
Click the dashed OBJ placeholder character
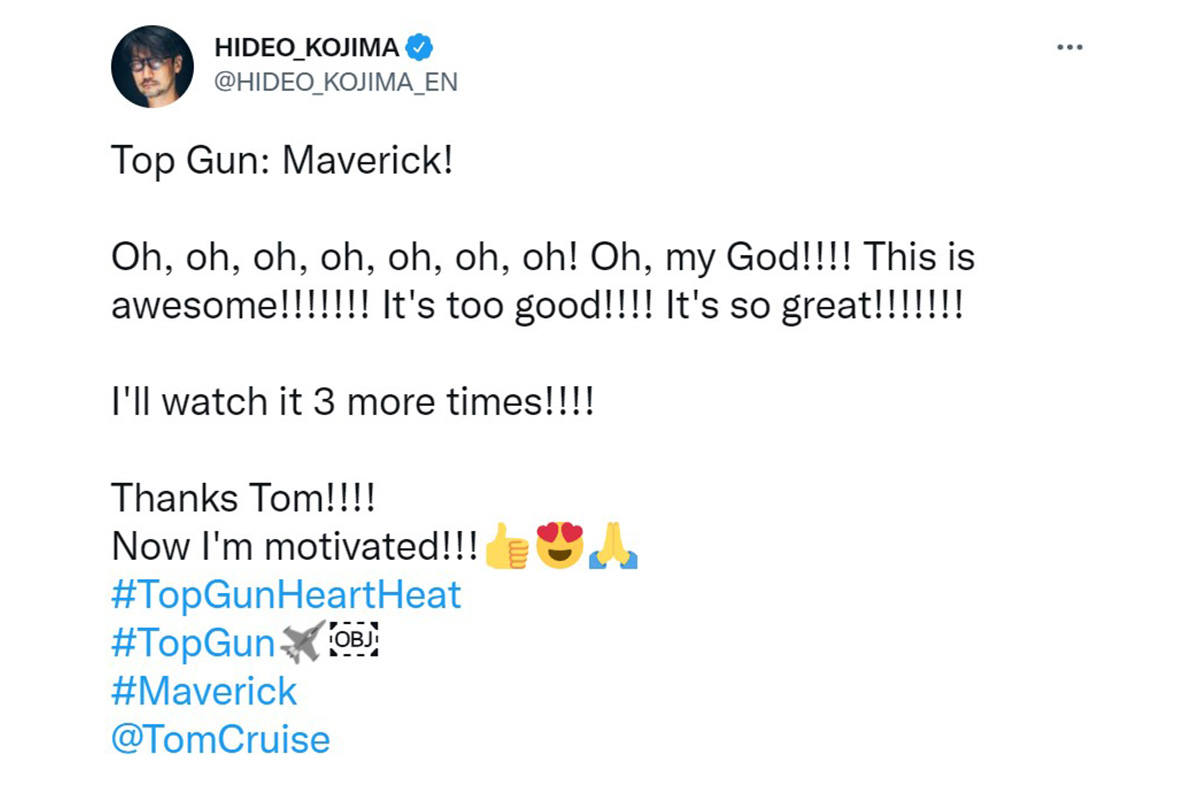point(357,643)
